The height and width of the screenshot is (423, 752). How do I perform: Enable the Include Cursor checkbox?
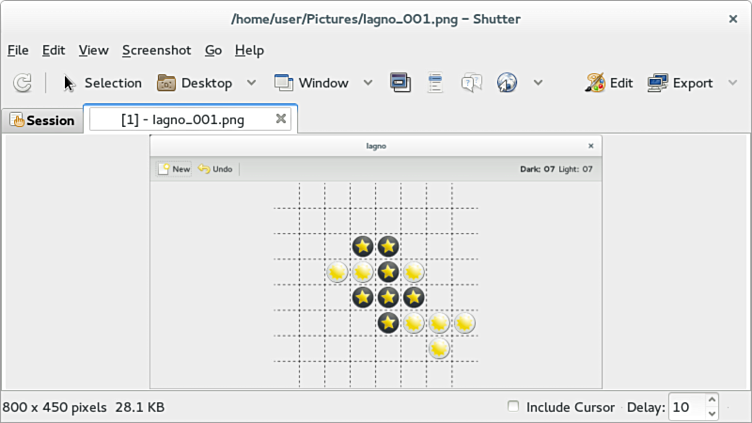513,407
